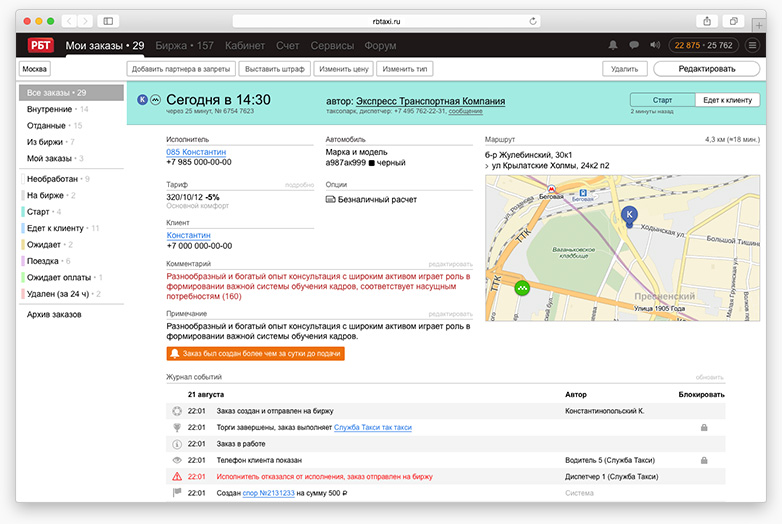Add new Safari tab plus
The width and height of the screenshot is (782, 524).
coord(759,25)
